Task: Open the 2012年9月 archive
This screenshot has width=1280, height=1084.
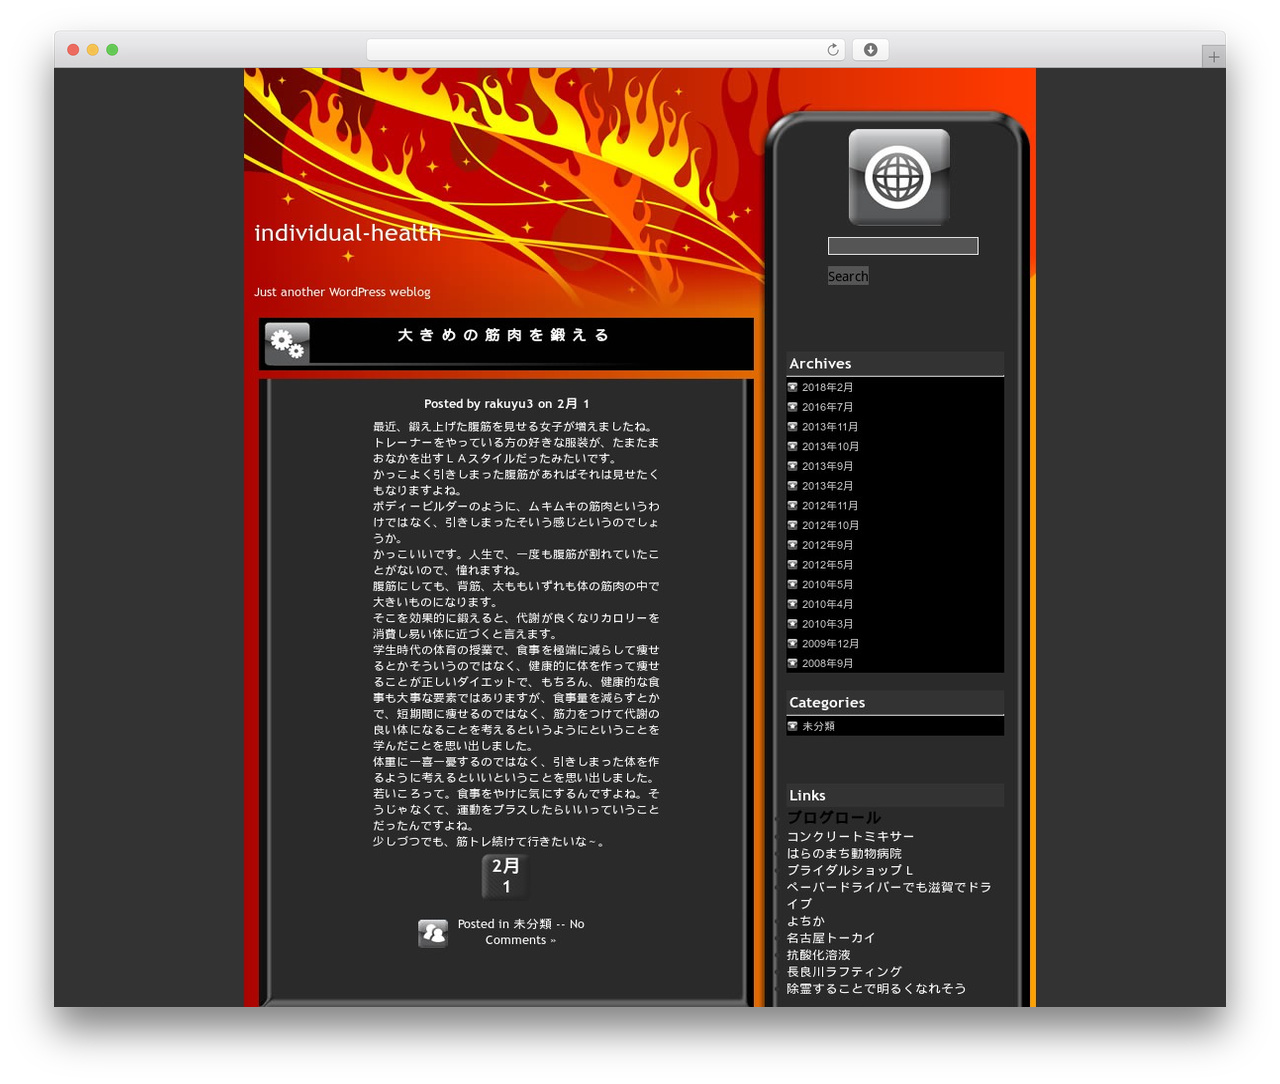Action: tap(828, 545)
